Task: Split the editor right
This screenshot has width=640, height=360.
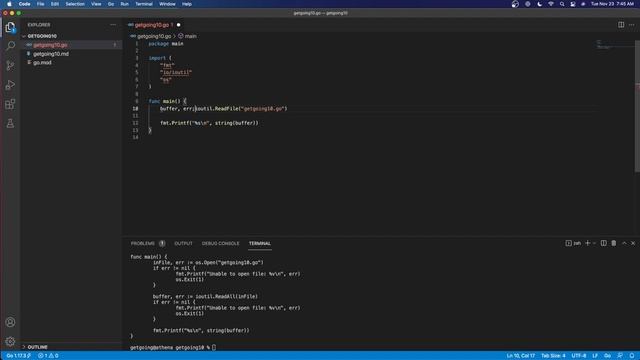Action: click(621, 25)
